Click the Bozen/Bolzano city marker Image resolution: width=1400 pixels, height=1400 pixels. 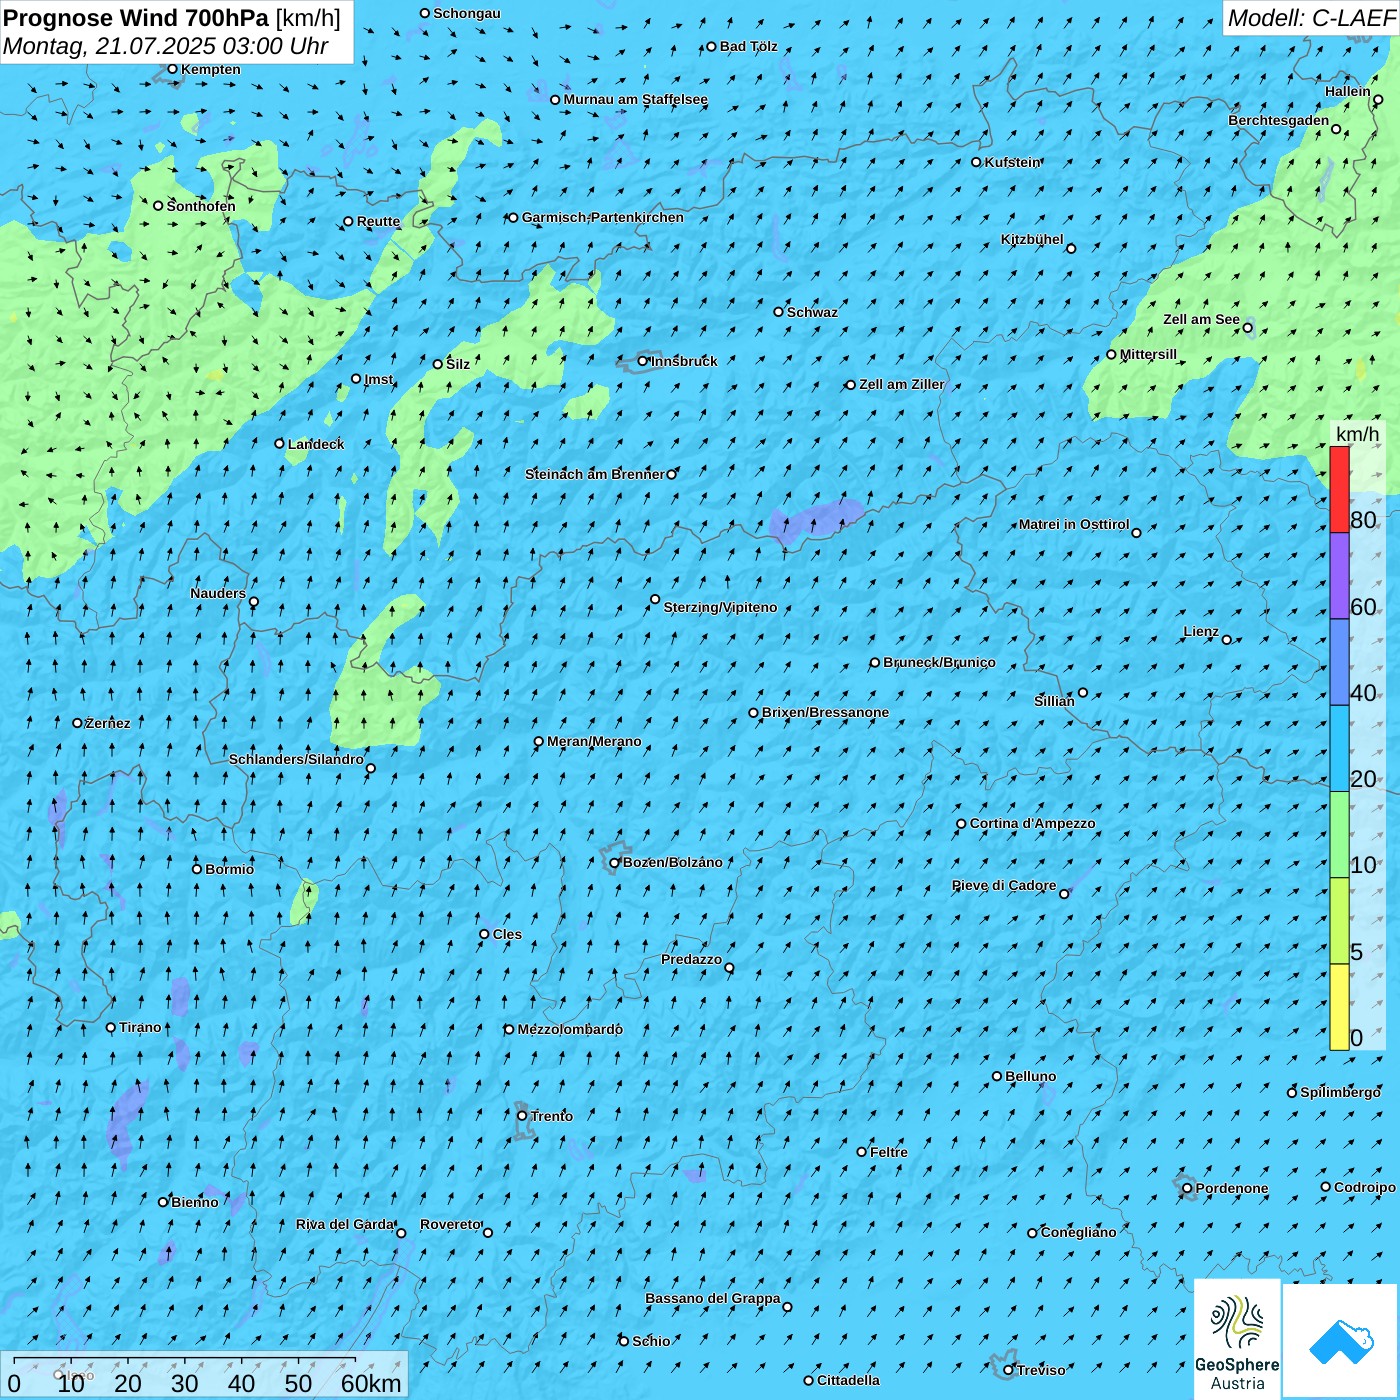pos(615,862)
